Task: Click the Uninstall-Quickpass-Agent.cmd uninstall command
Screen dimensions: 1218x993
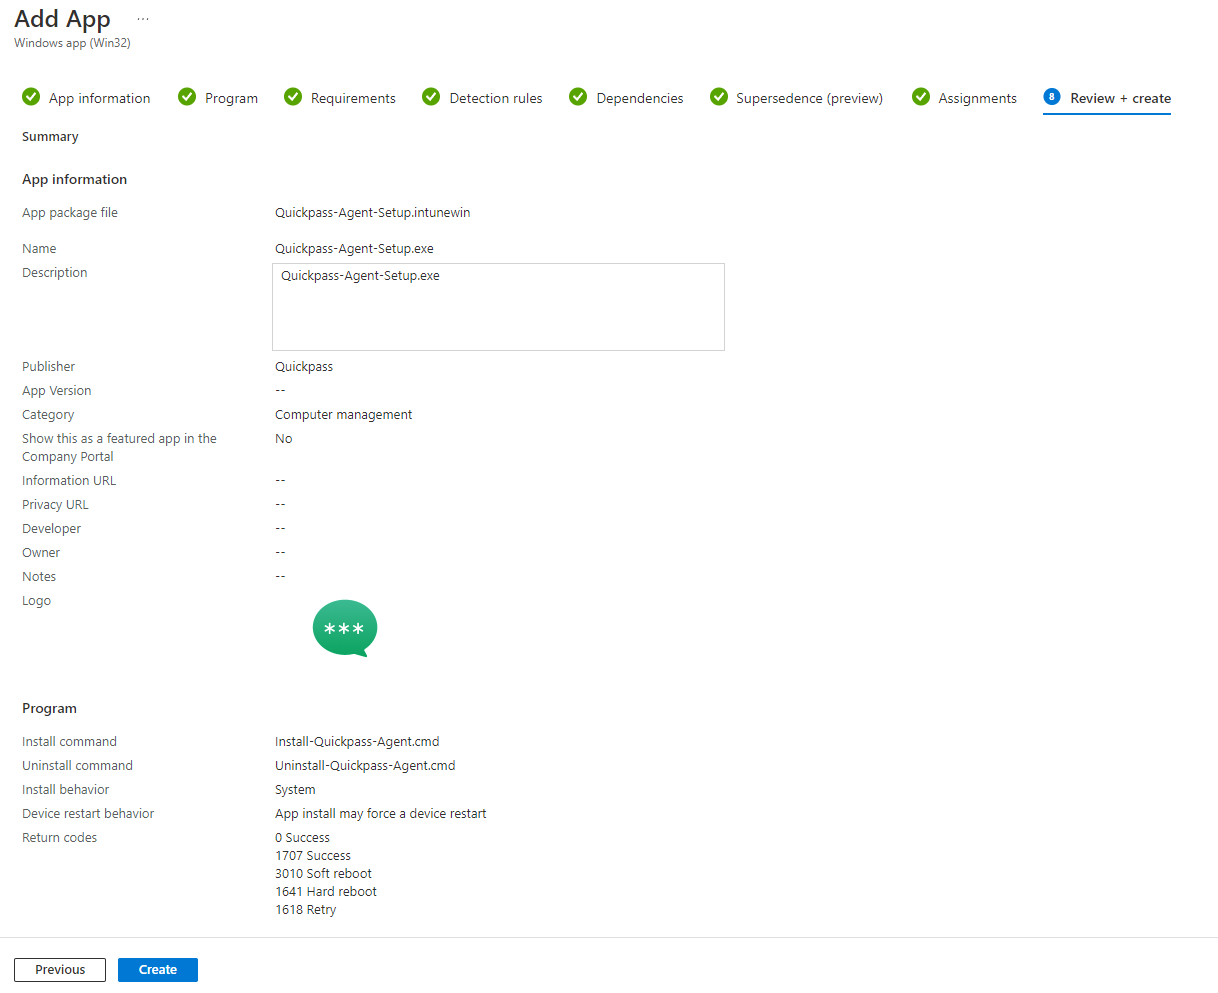Action: [x=365, y=766]
